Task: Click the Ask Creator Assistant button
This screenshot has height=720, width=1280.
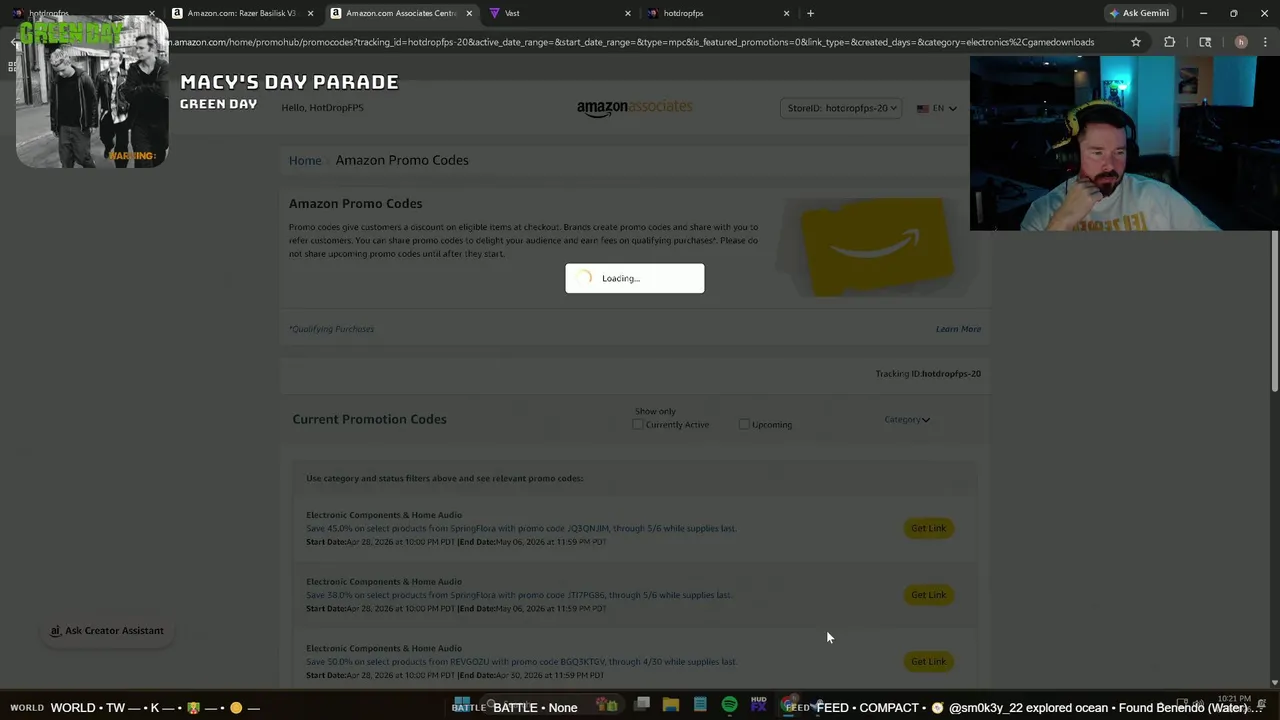Action: pos(107,631)
